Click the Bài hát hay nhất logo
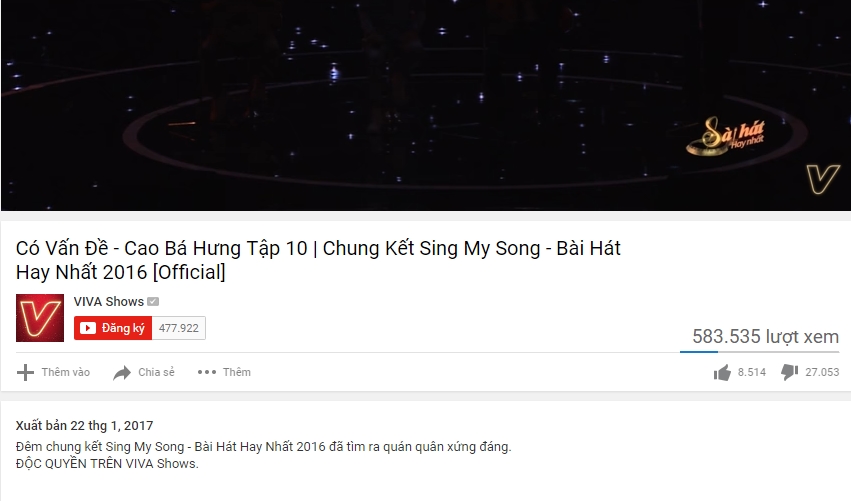851x501 pixels. point(726,136)
